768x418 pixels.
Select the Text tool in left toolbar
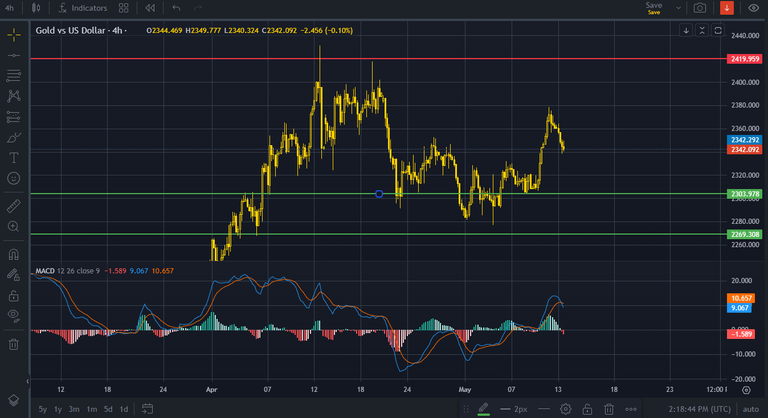[x=14, y=158]
